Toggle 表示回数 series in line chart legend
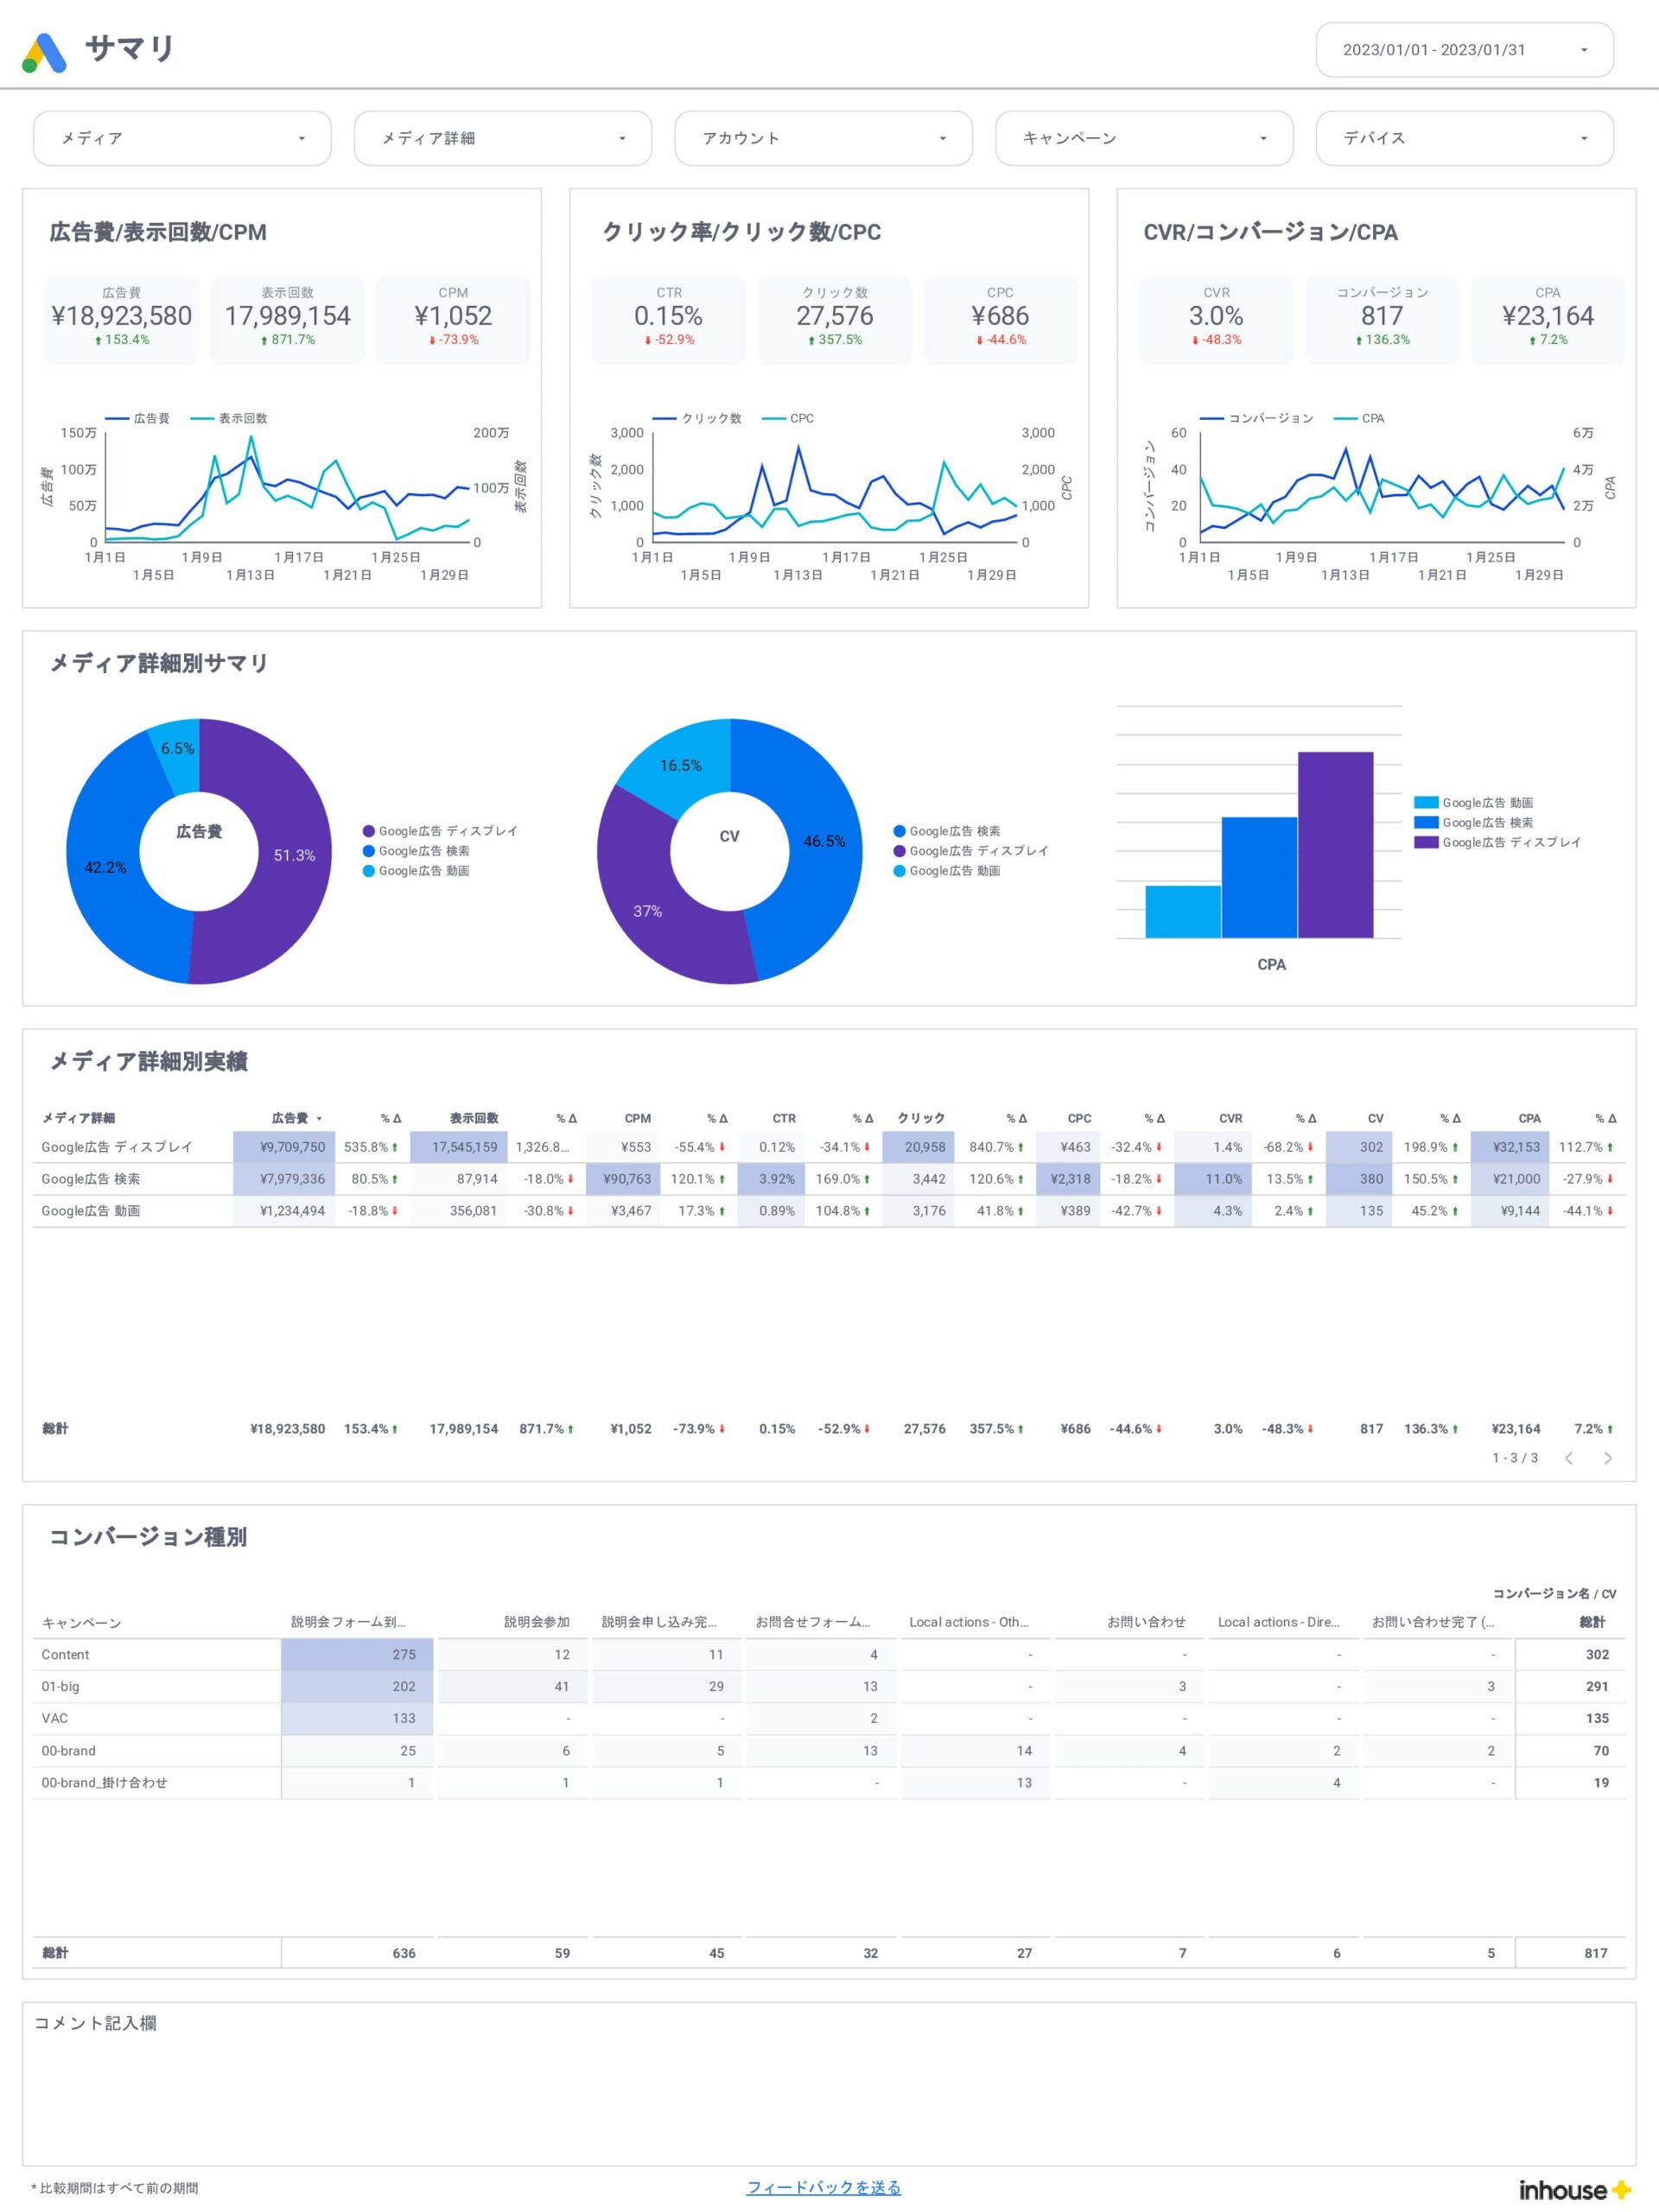This screenshot has width=1659, height=2212. coord(229,418)
